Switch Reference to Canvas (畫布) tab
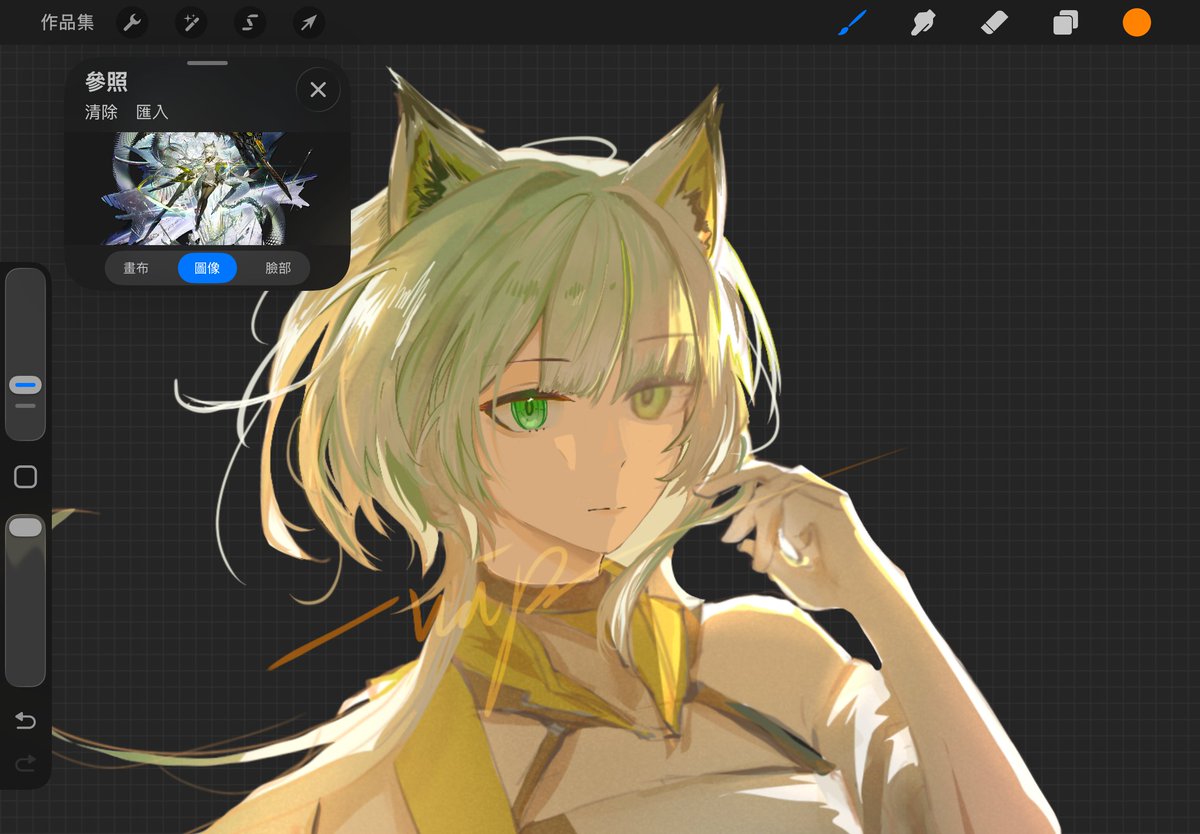The height and width of the screenshot is (834, 1200). [136, 268]
